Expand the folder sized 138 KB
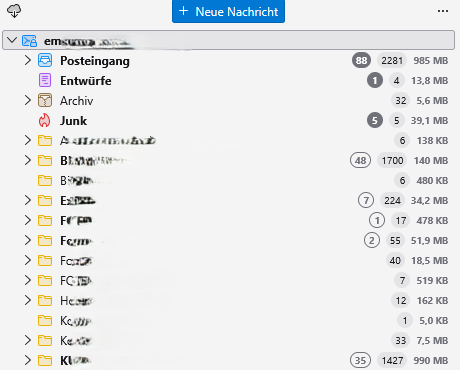The width and height of the screenshot is (460, 370). point(28,140)
